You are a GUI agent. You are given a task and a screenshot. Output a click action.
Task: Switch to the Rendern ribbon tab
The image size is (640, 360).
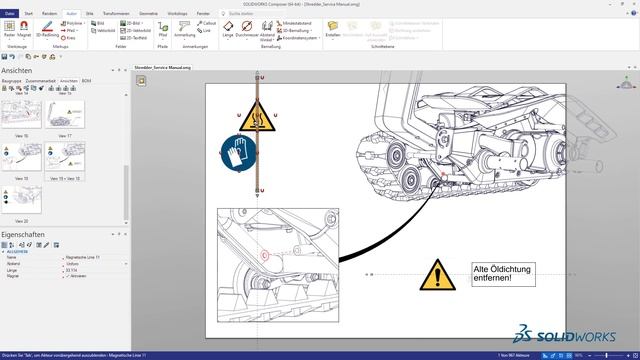coord(49,13)
